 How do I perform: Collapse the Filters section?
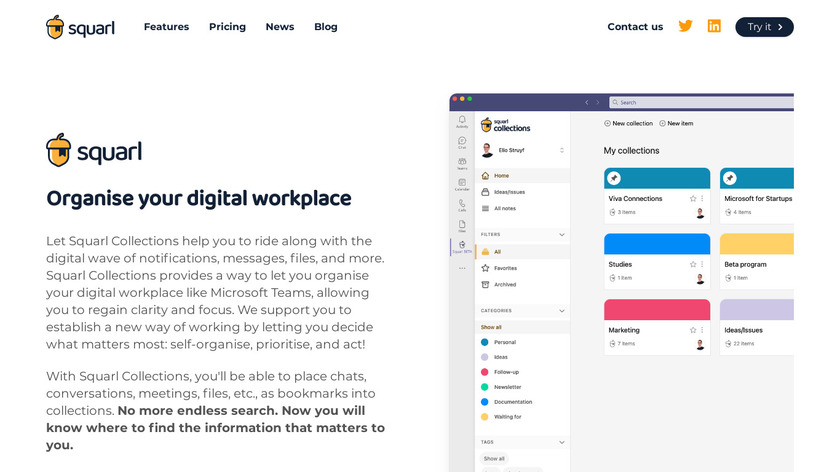pos(561,235)
